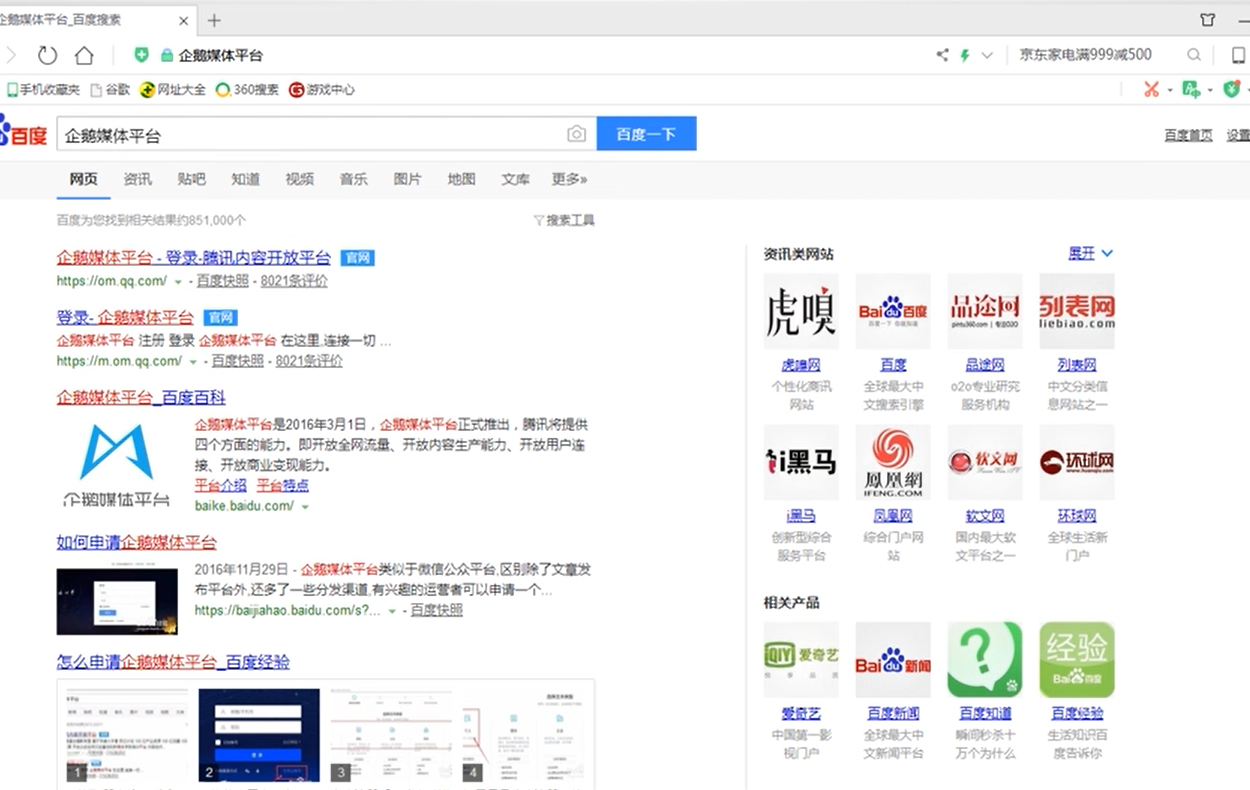Screen dimensions: 1250x790
Task: Open 平台介绍 sublink
Action: click(x=220, y=485)
